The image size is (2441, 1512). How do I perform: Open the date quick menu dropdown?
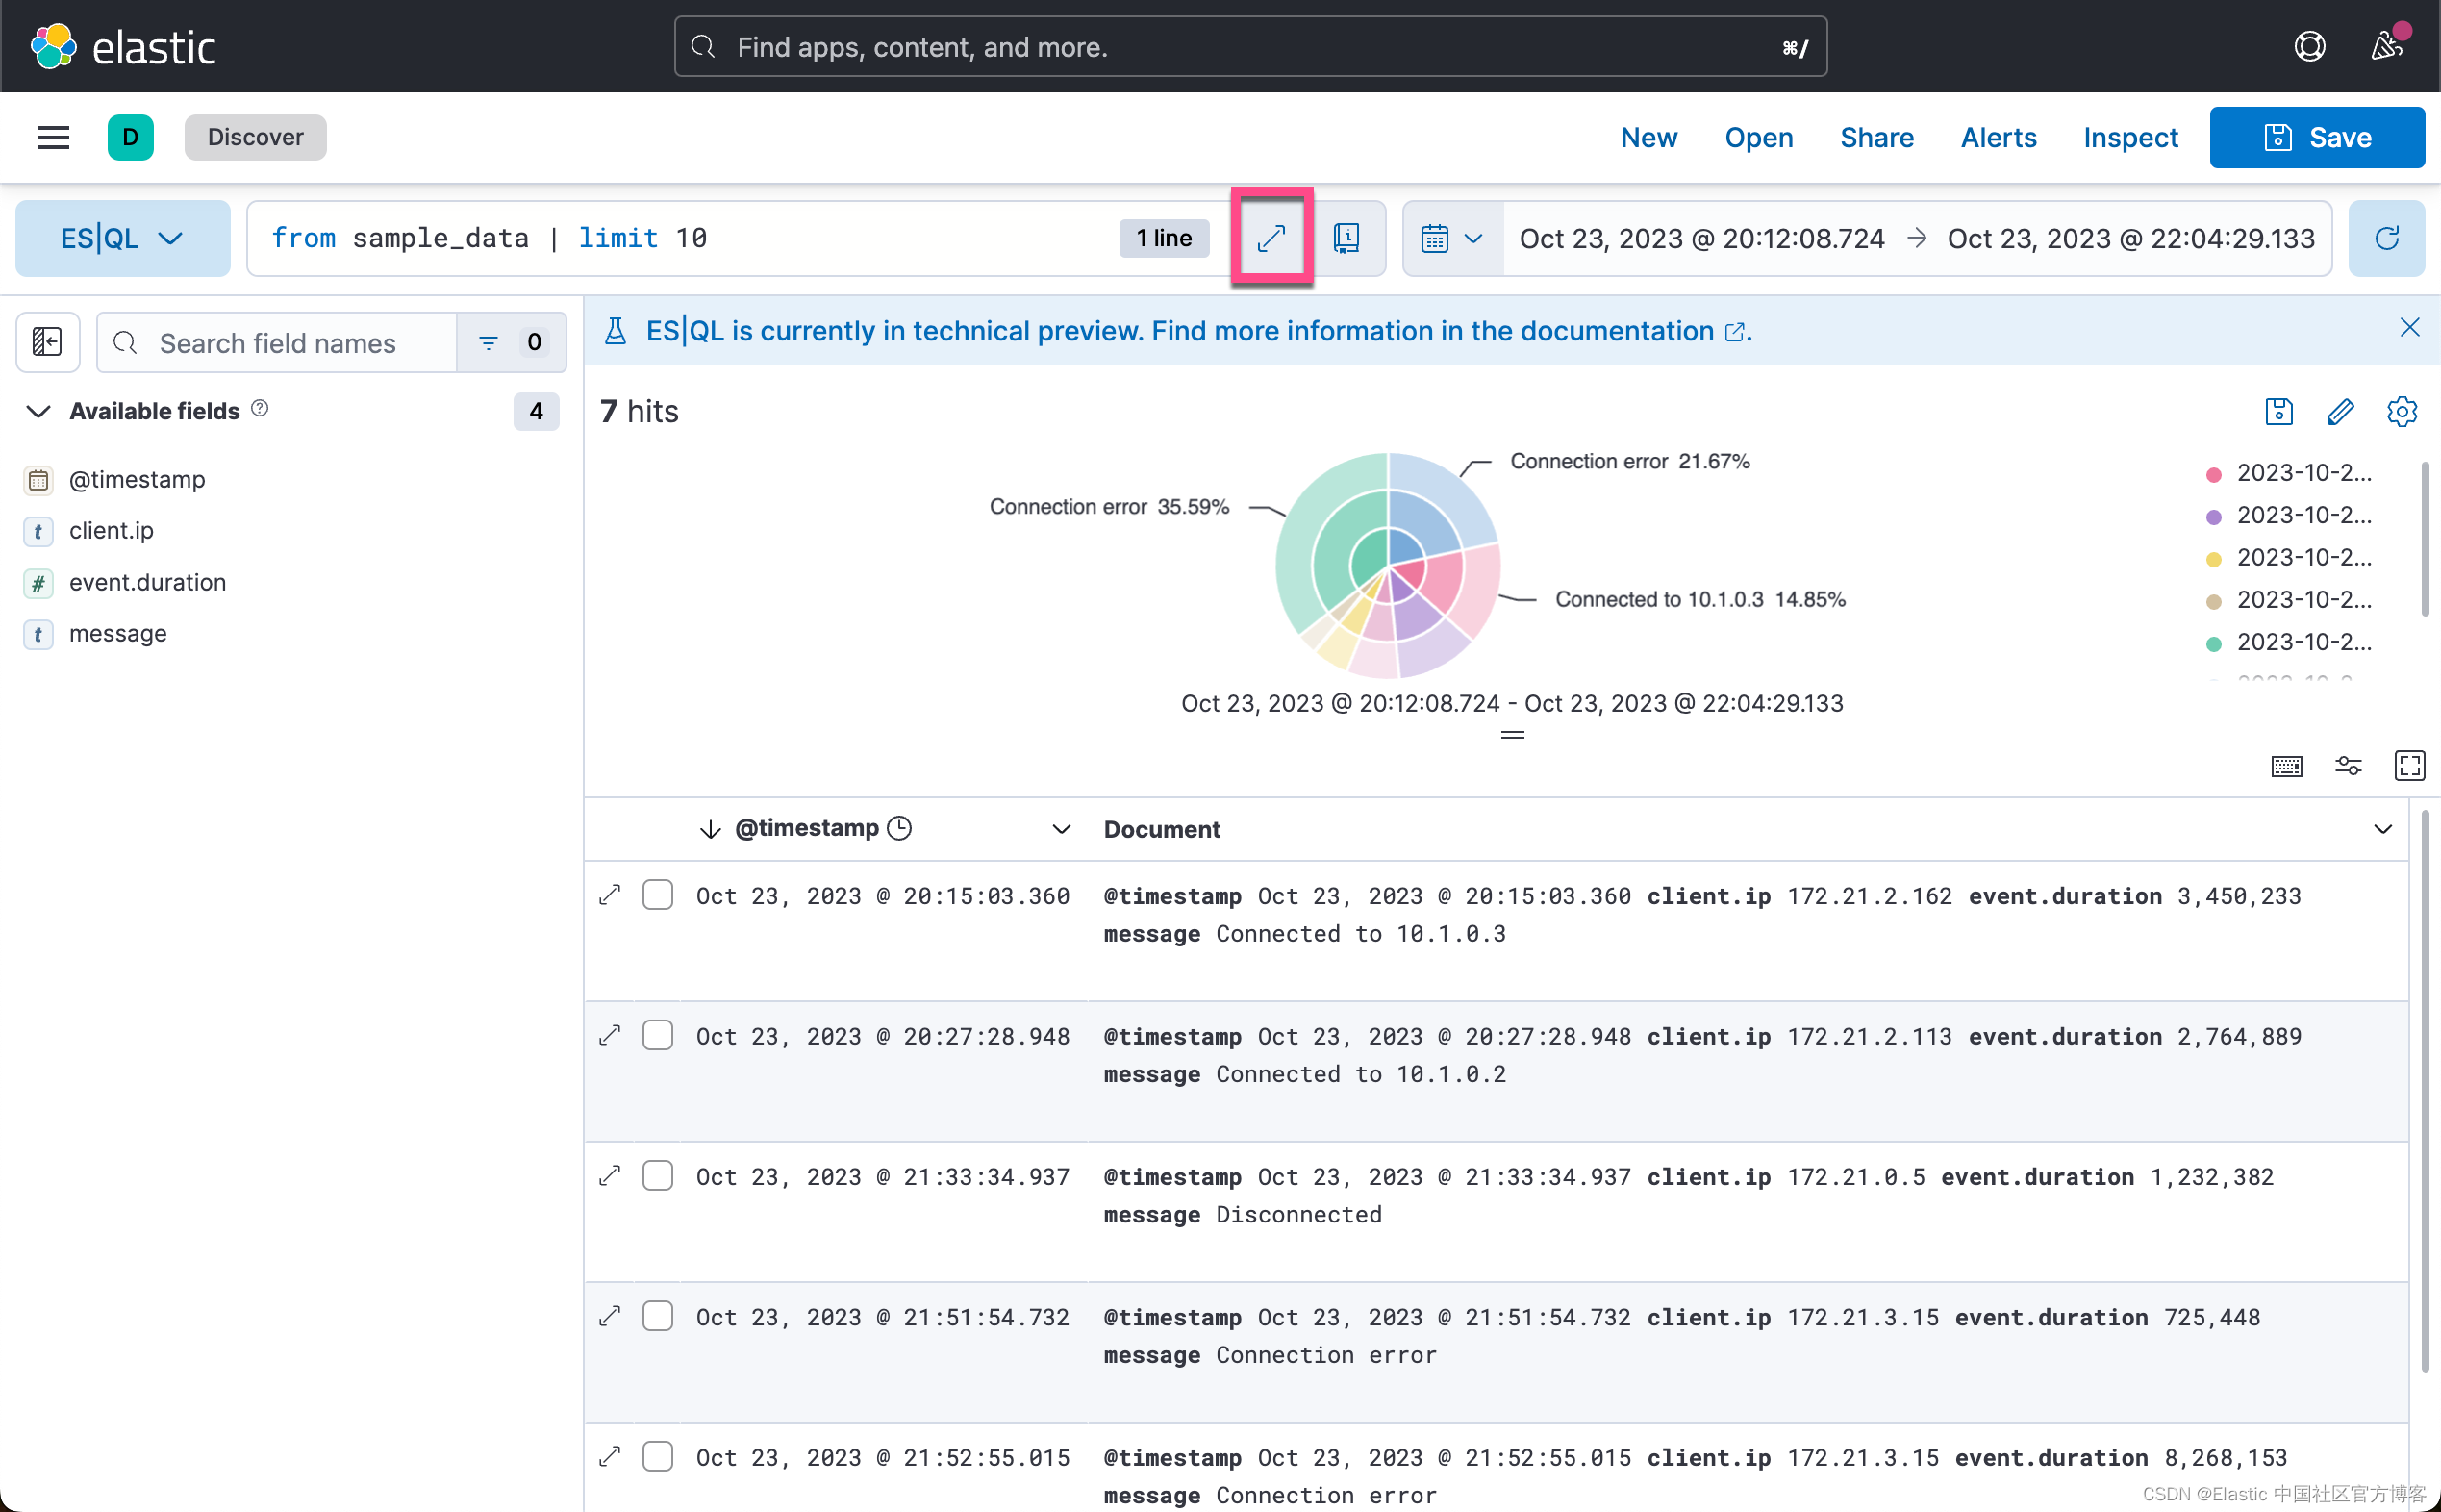pos(1451,238)
